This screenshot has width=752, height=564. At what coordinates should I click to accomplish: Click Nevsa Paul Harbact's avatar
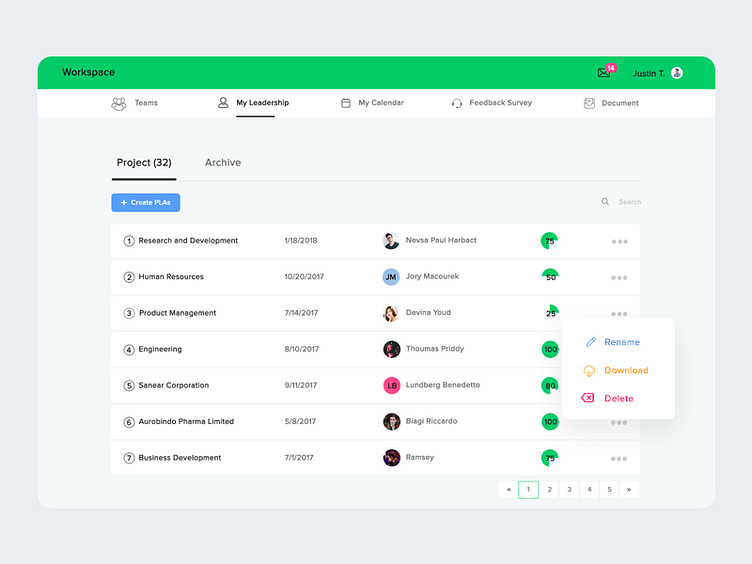tap(391, 241)
